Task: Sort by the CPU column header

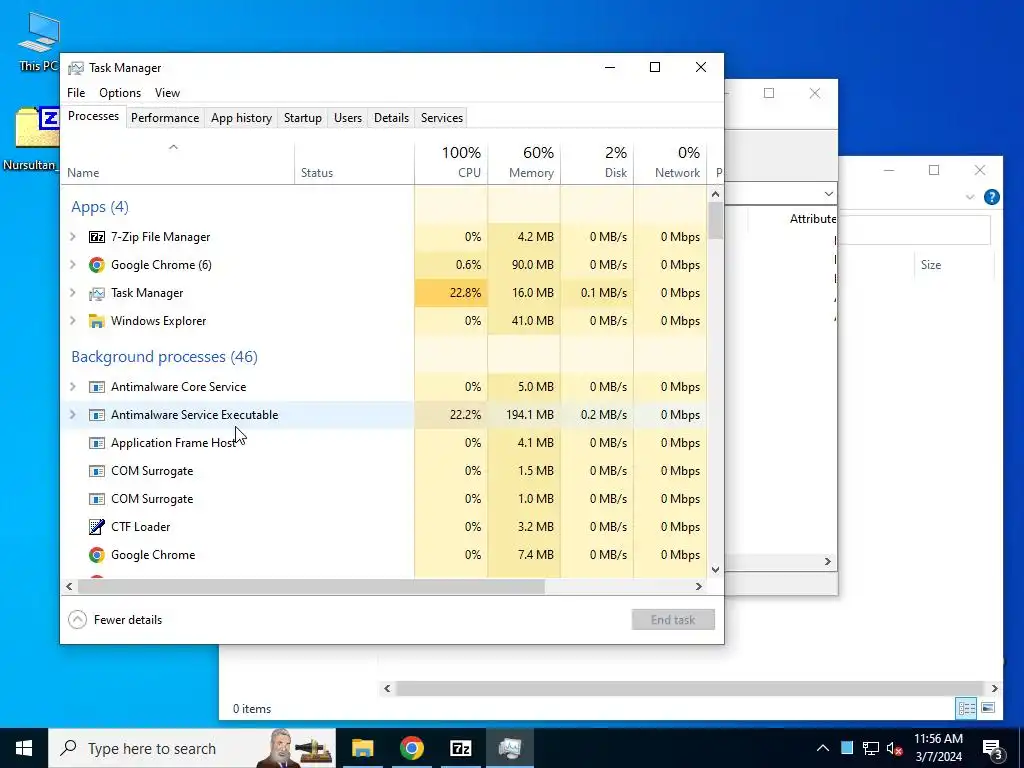Action: click(x=451, y=162)
